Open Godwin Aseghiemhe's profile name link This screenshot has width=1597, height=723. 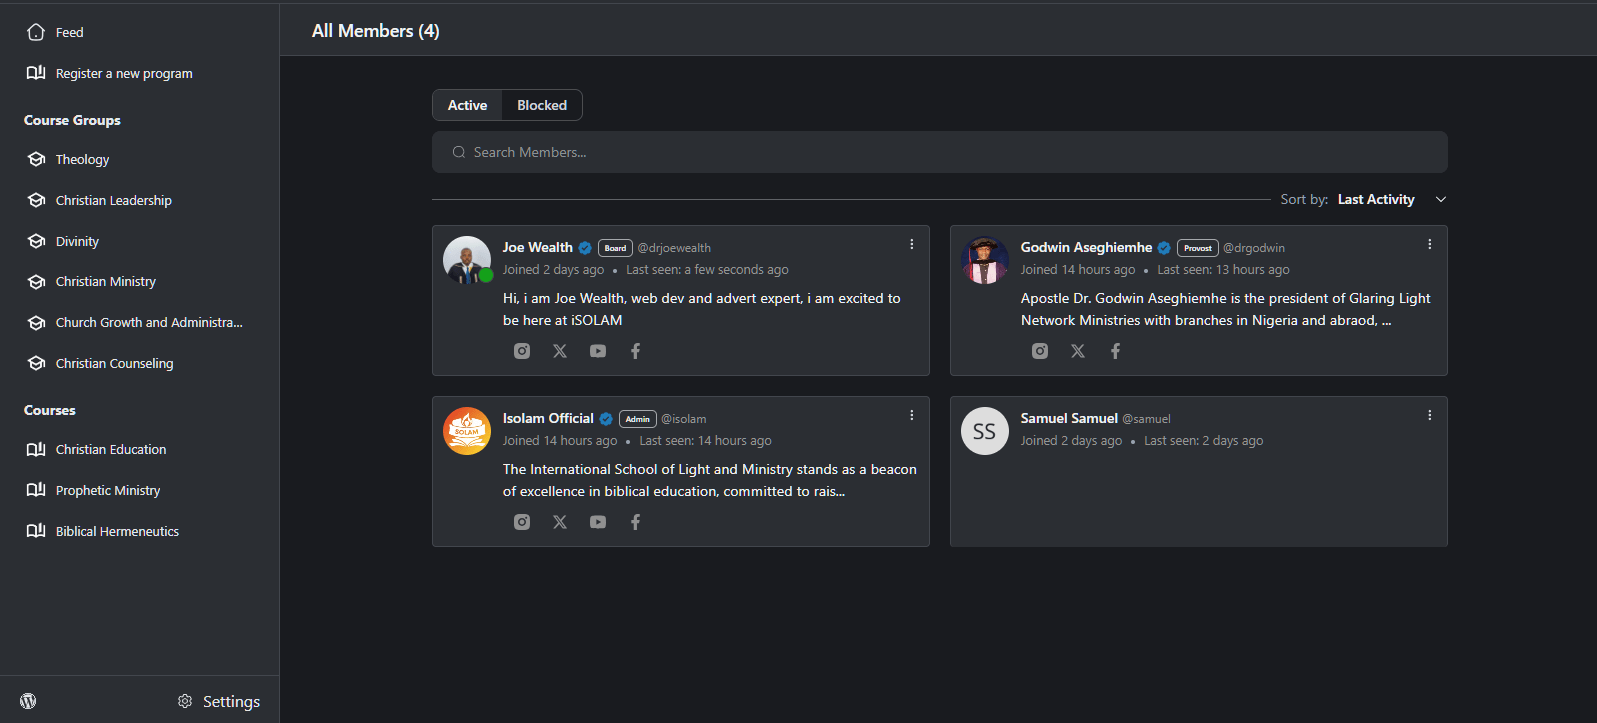[1086, 247]
